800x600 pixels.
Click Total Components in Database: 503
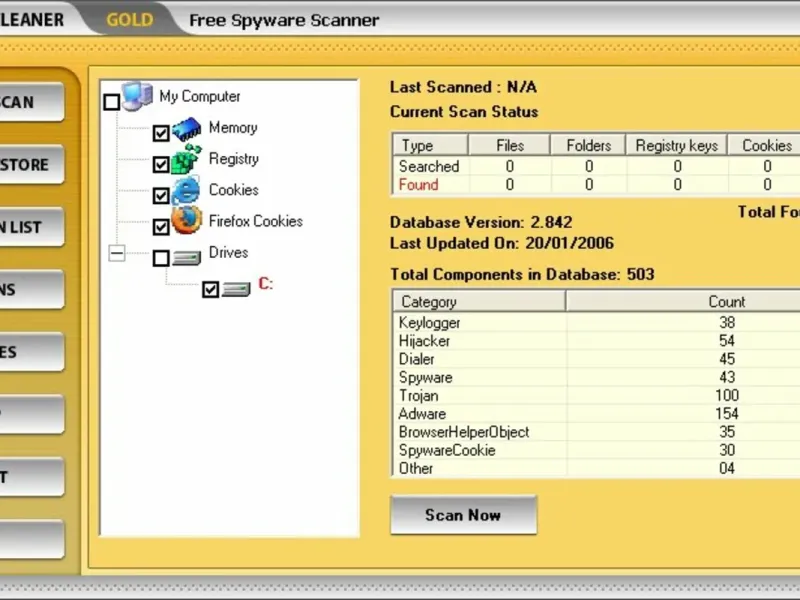coord(522,274)
